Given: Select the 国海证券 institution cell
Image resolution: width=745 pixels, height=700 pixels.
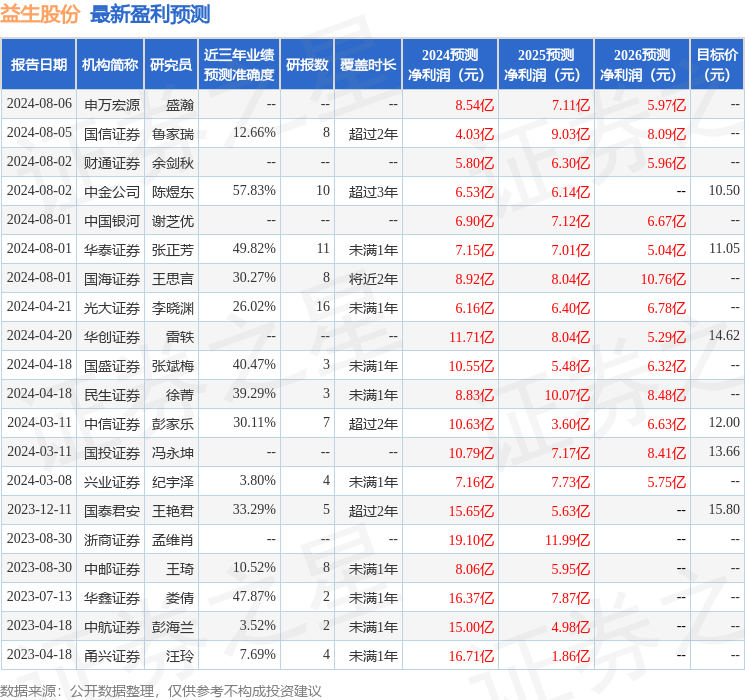Looking at the screenshot, I should click(112, 279).
